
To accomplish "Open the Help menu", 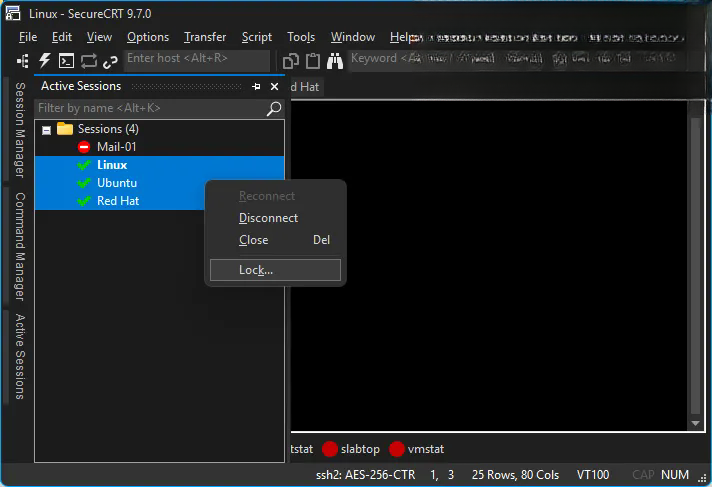I will (x=401, y=37).
